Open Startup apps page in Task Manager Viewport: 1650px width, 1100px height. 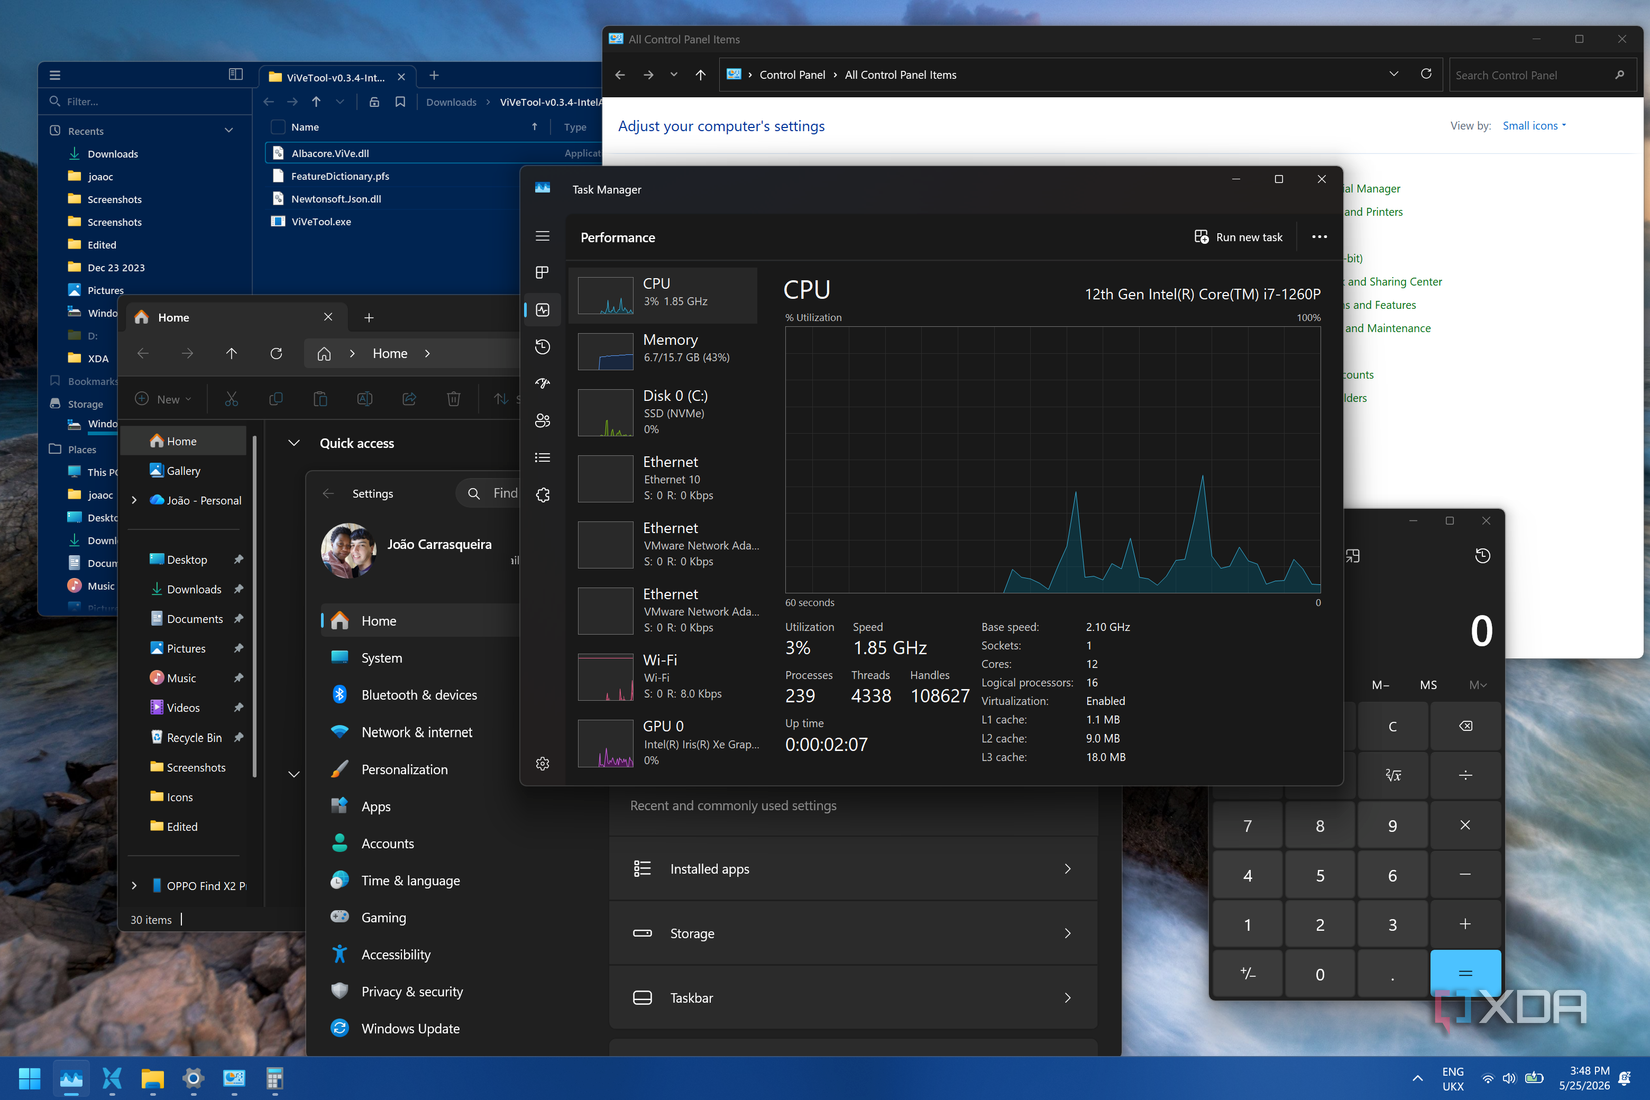click(x=543, y=383)
